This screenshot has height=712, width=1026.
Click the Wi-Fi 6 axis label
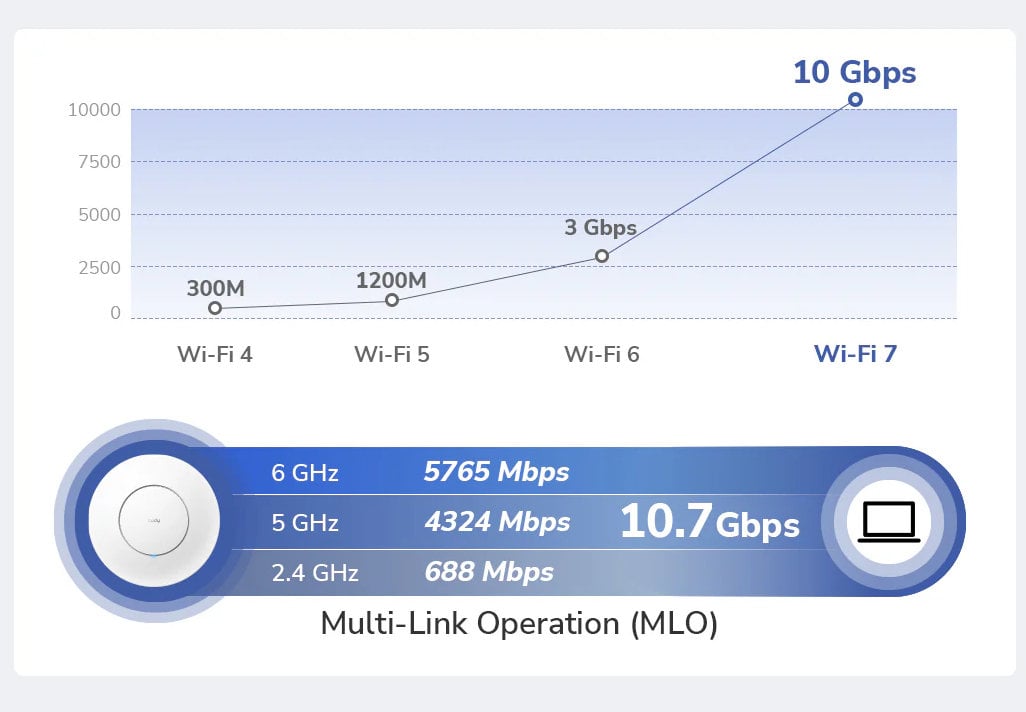pyautogui.click(x=602, y=353)
